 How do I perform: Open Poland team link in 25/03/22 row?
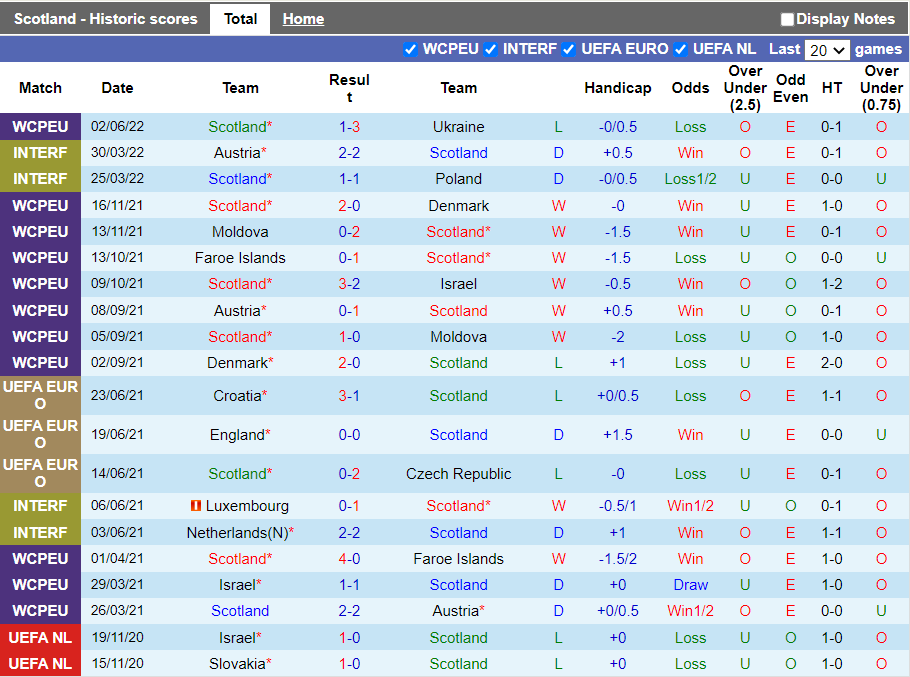pos(458,179)
